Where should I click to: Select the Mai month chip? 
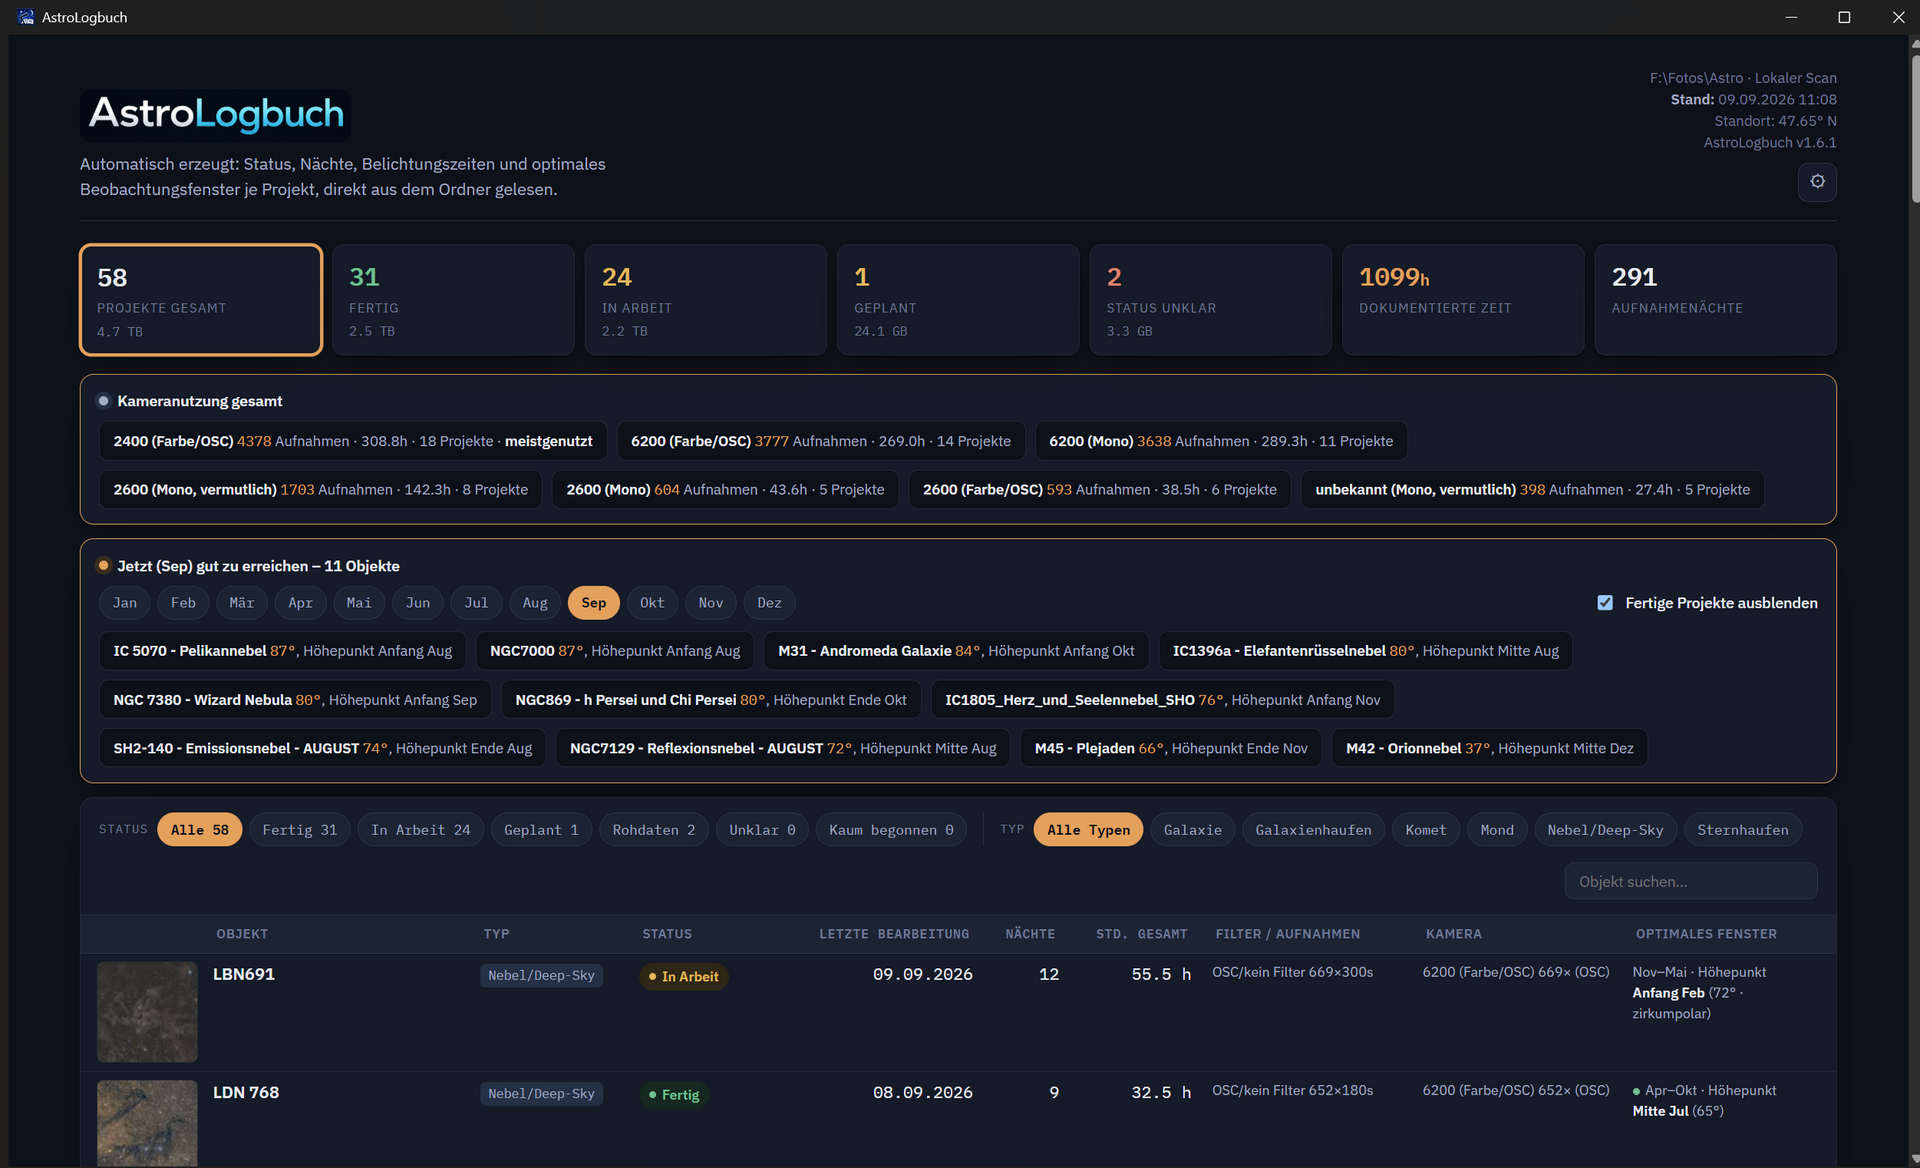[359, 603]
